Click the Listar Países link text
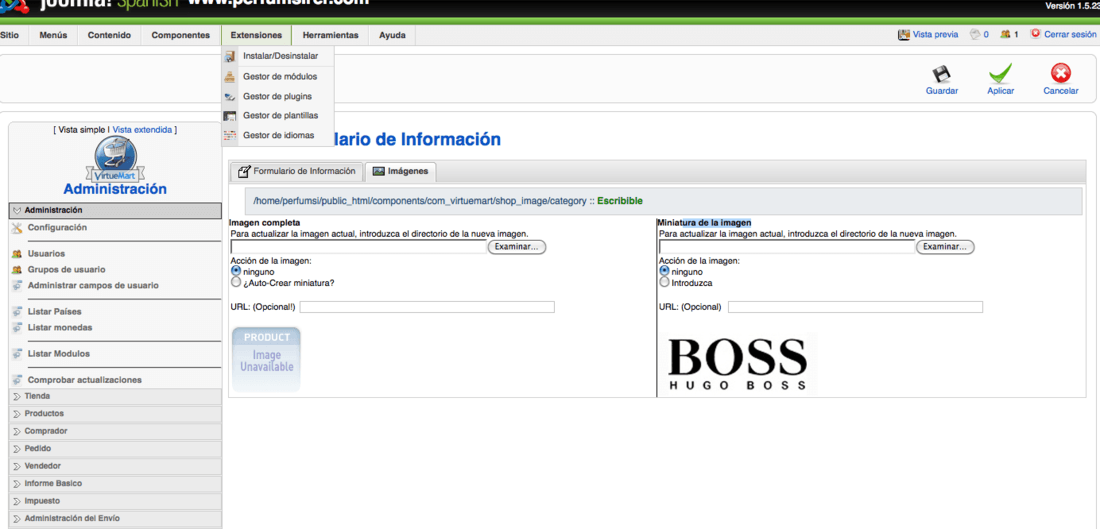This screenshot has width=1100, height=529. pyautogui.click(x=53, y=312)
